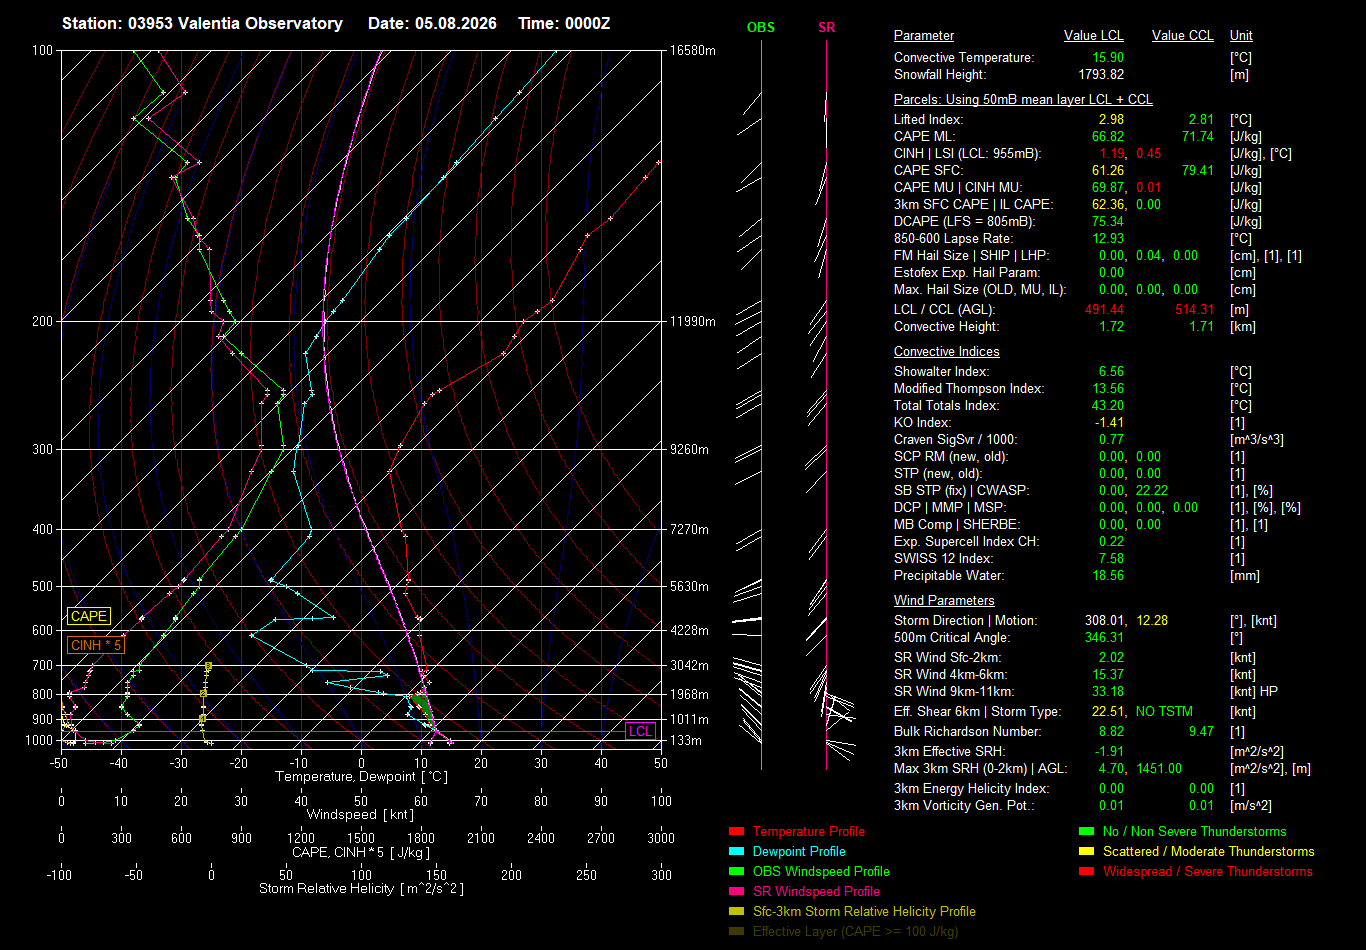The height and width of the screenshot is (950, 1366).
Task: Click the cyan Dewpoint Profile legend swatch
Action: [736, 851]
